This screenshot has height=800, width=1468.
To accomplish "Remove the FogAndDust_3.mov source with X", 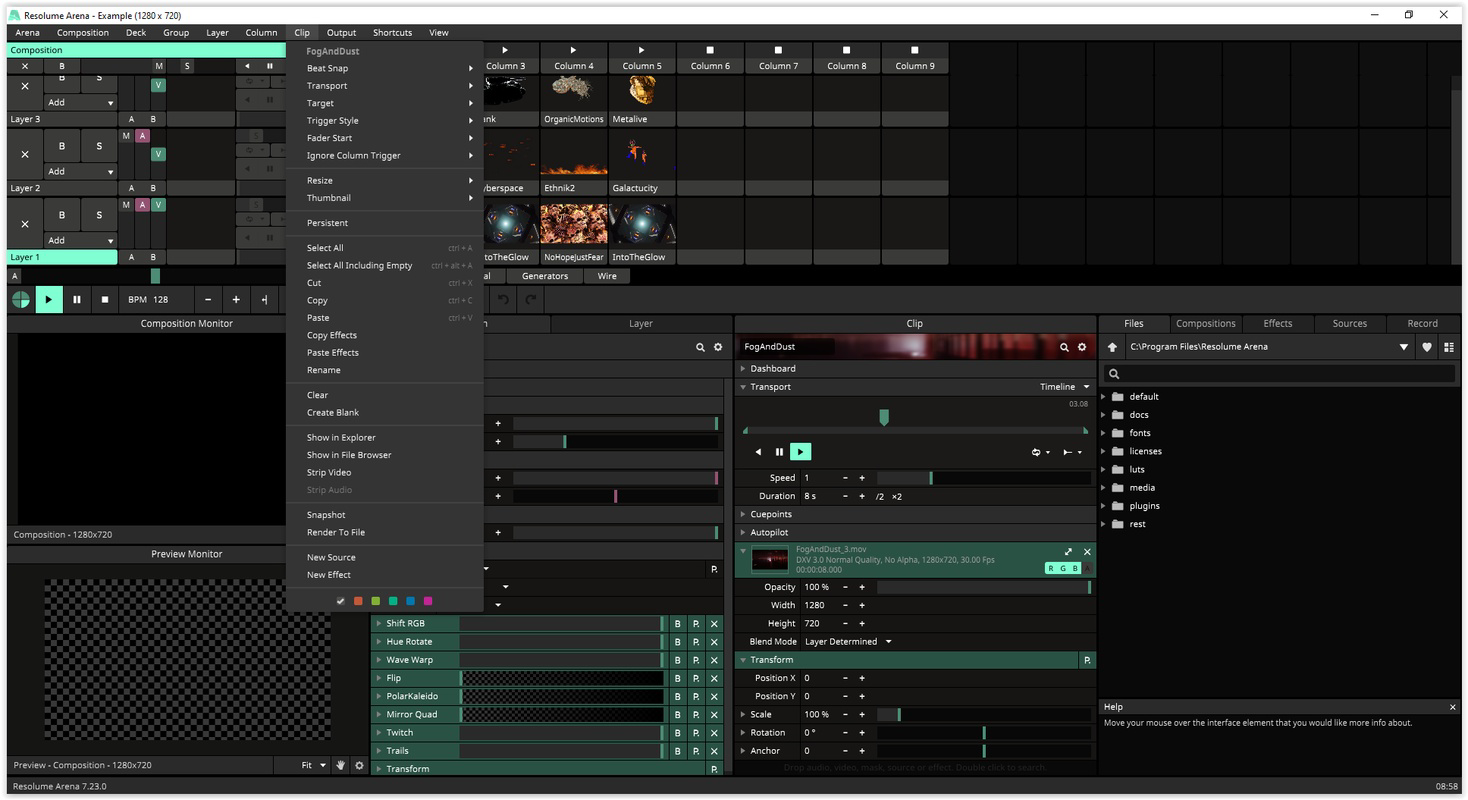I will click(1087, 552).
